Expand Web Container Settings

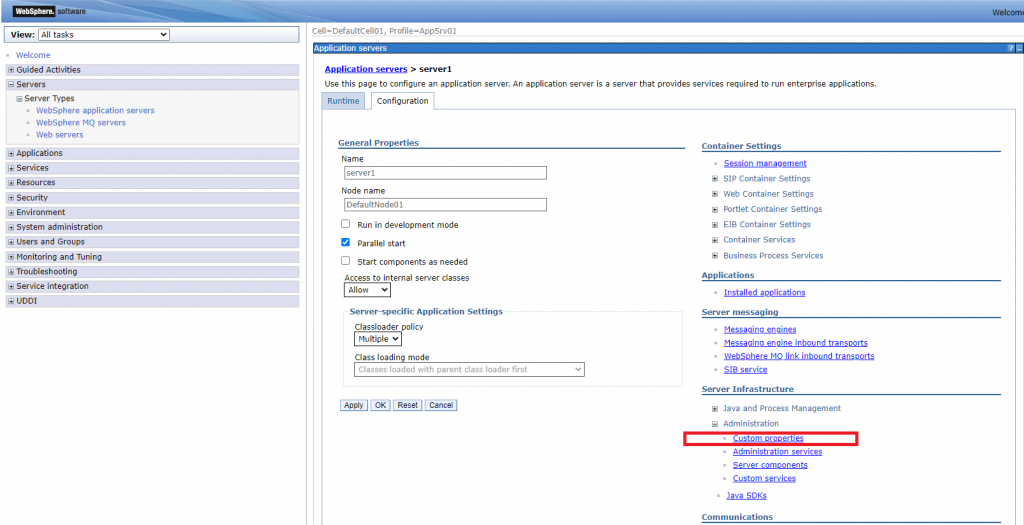pos(716,194)
